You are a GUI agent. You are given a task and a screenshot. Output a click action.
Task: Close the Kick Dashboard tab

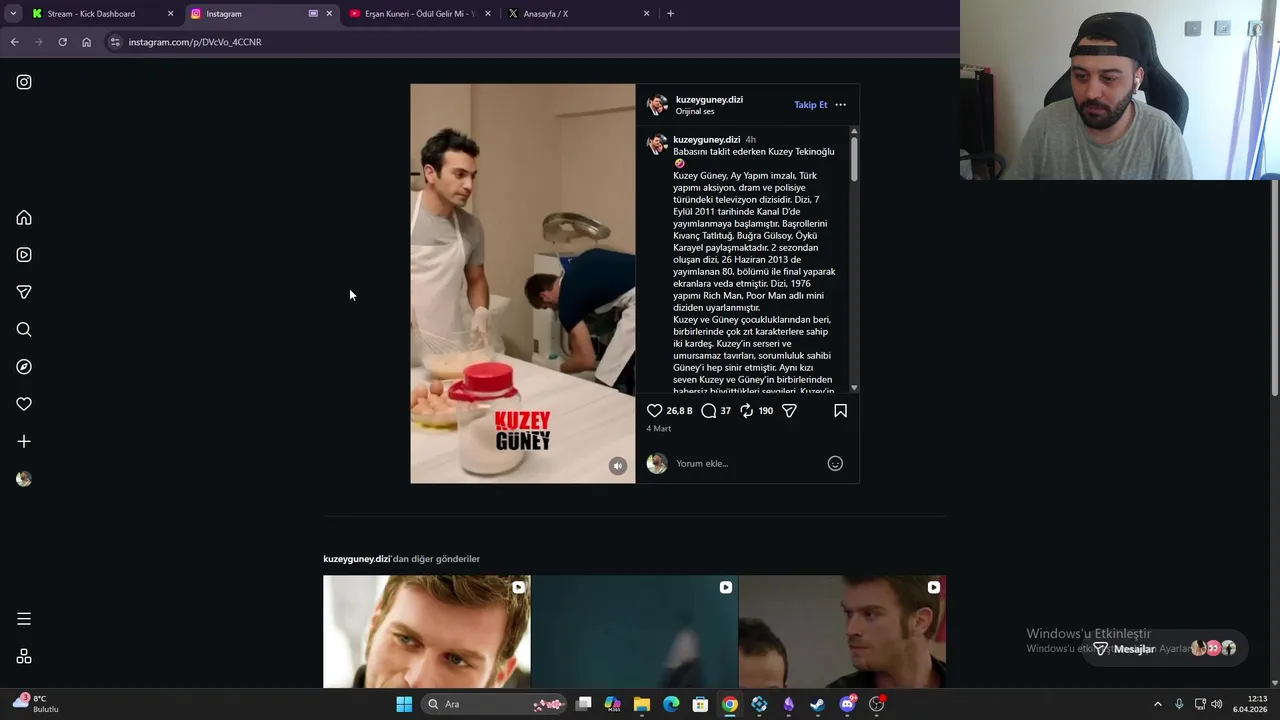[170, 14]
